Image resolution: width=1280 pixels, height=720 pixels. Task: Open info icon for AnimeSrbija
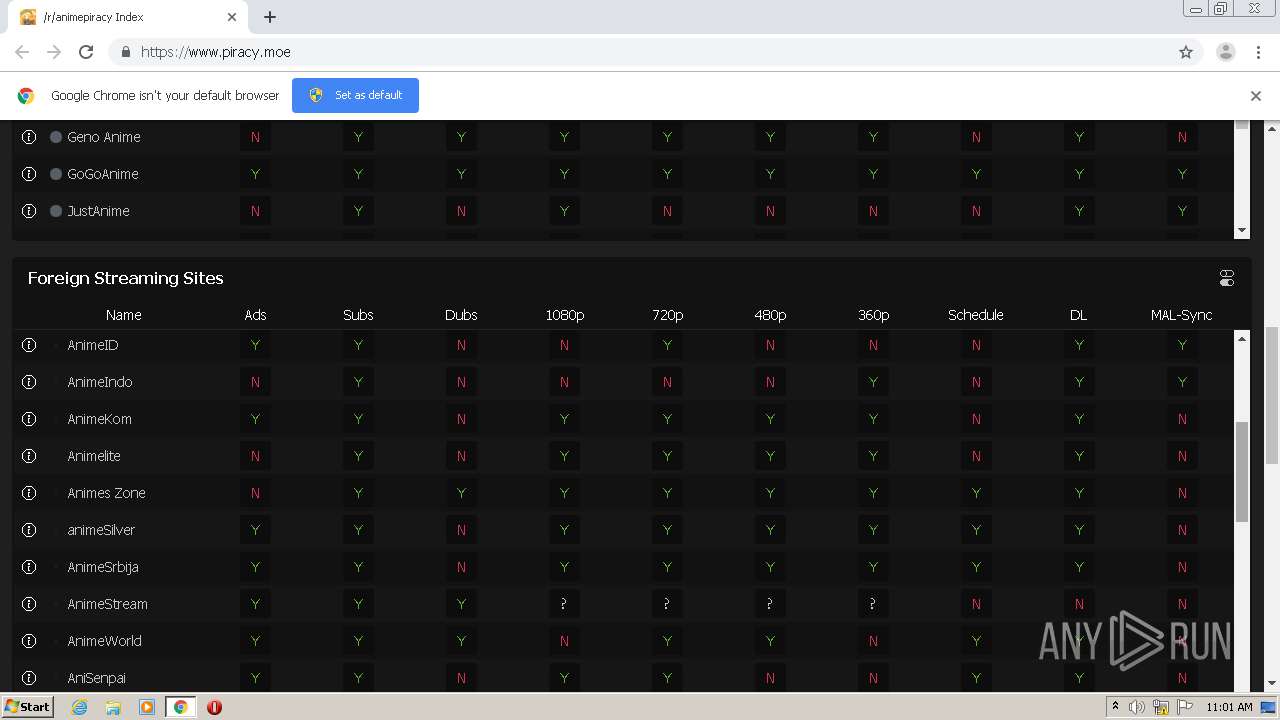29,567
